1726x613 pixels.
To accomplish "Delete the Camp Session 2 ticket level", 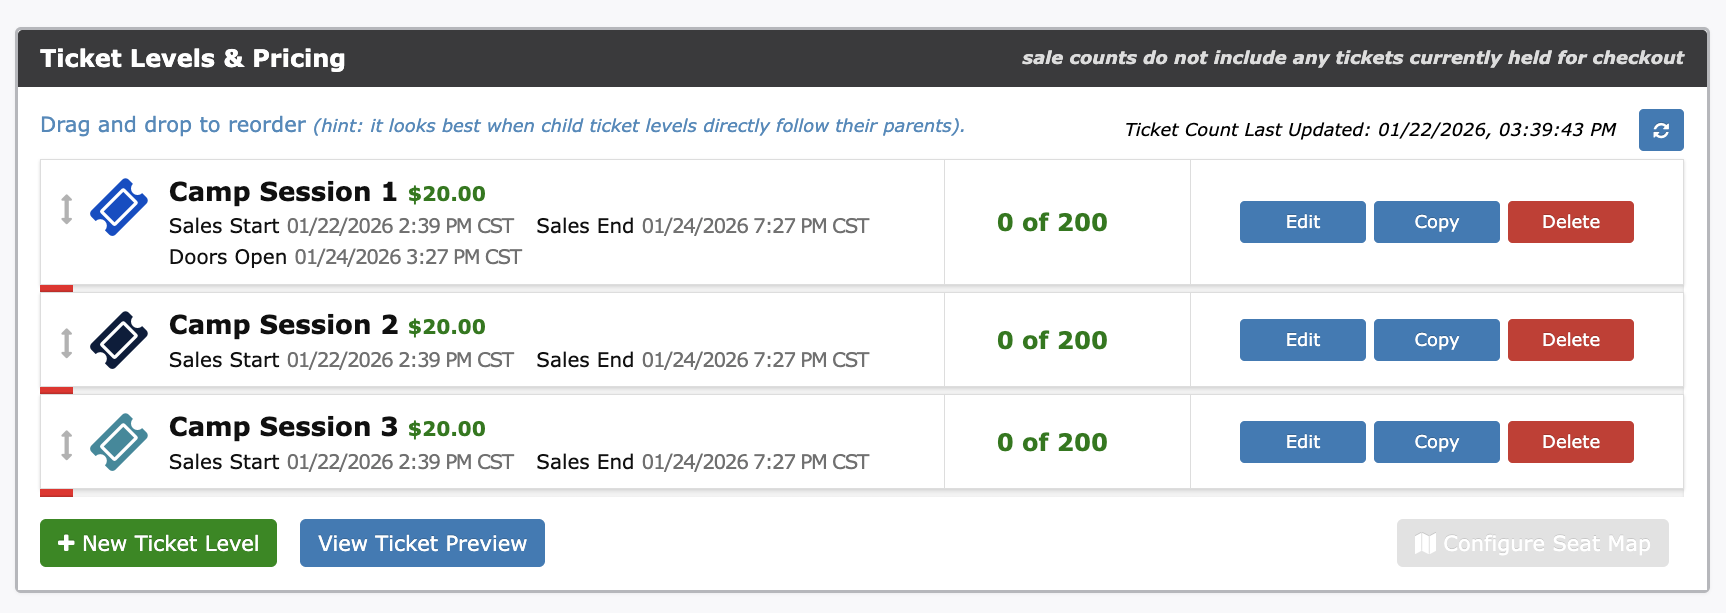I will (1570, 340).
